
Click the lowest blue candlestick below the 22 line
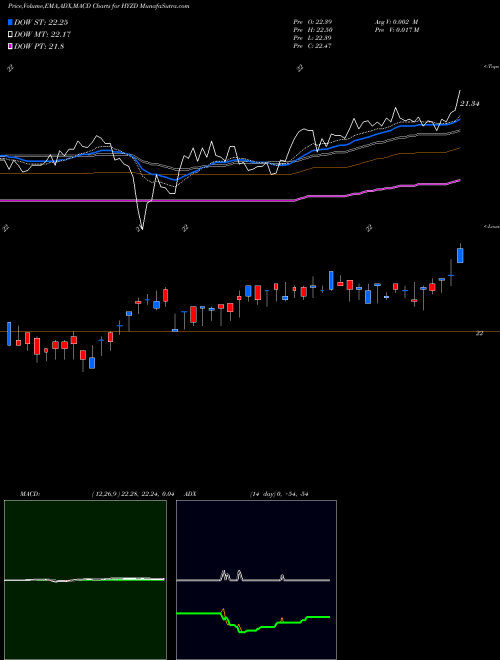(x=92, y=363)
